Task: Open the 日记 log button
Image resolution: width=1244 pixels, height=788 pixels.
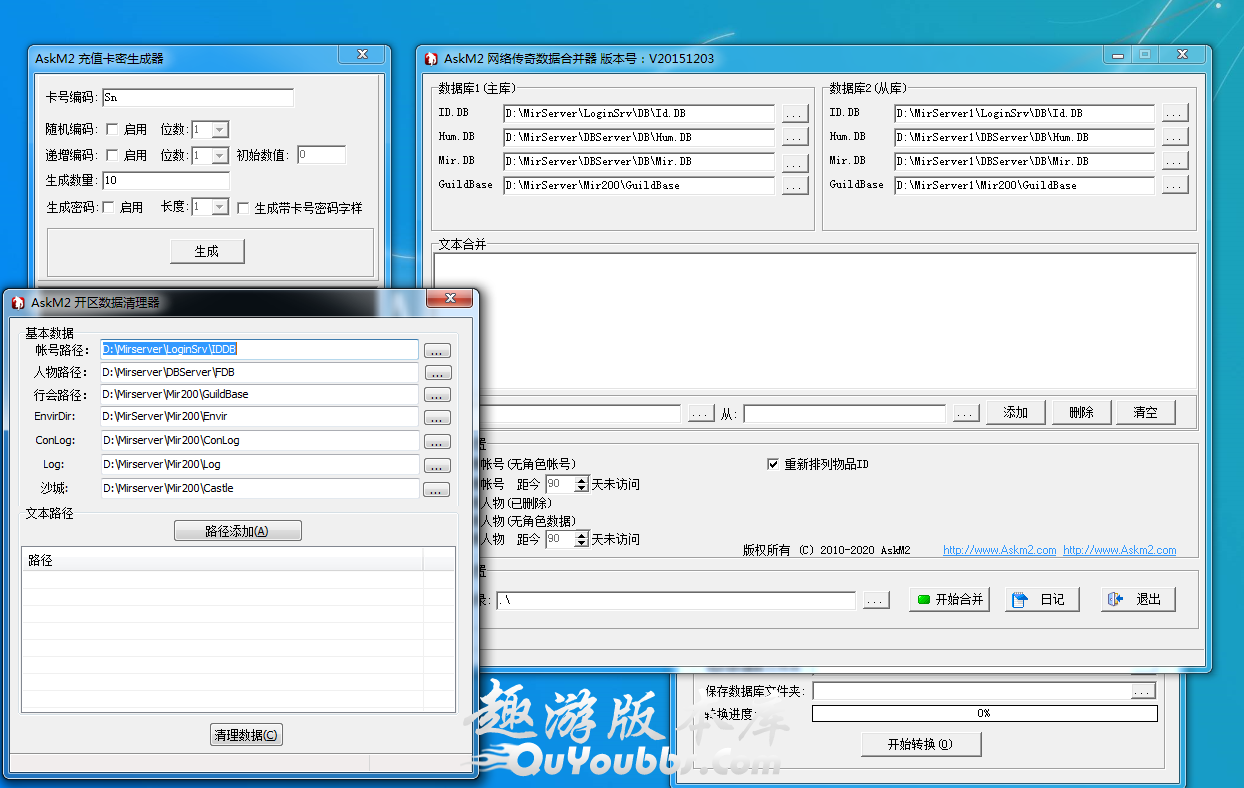Action: (1042, 599)
